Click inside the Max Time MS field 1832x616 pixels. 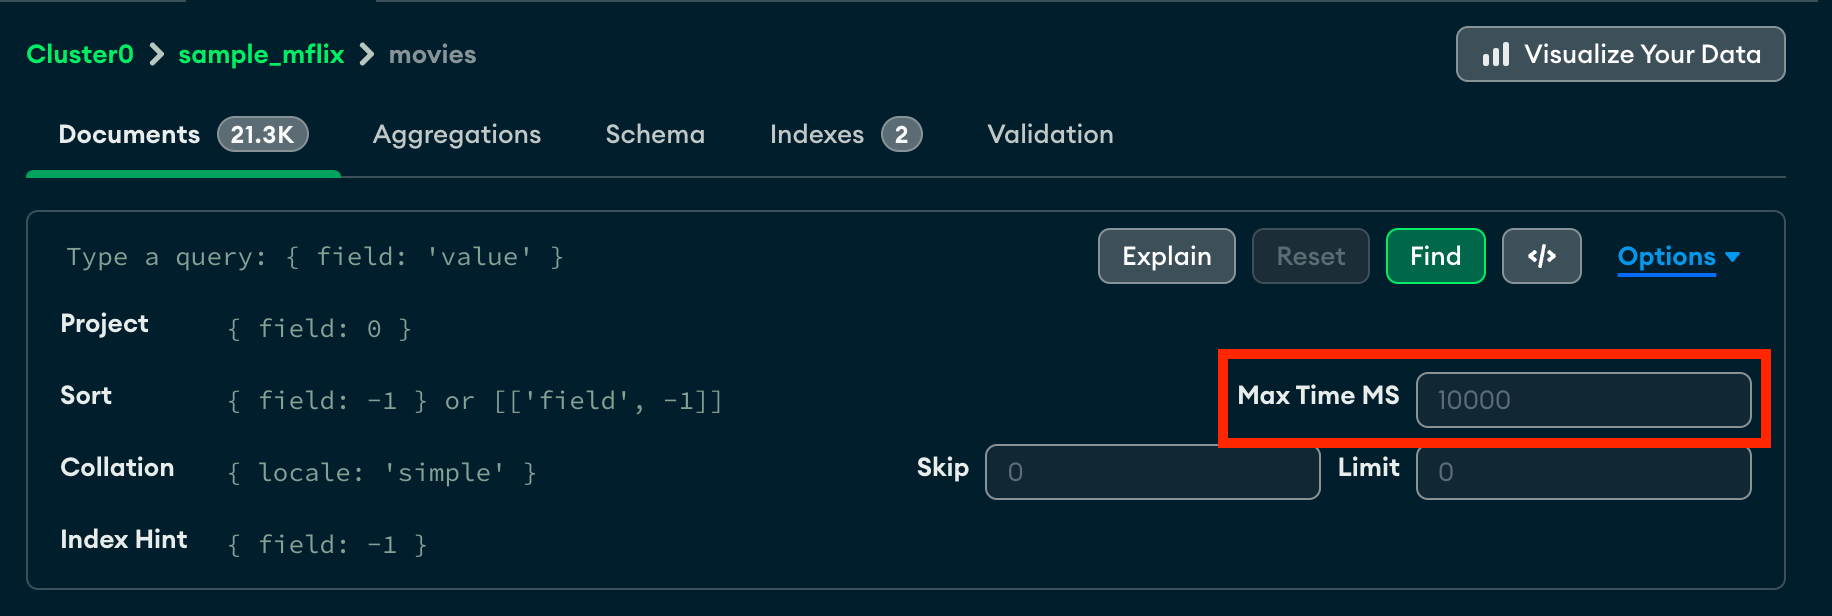(x=1583, y=399)
